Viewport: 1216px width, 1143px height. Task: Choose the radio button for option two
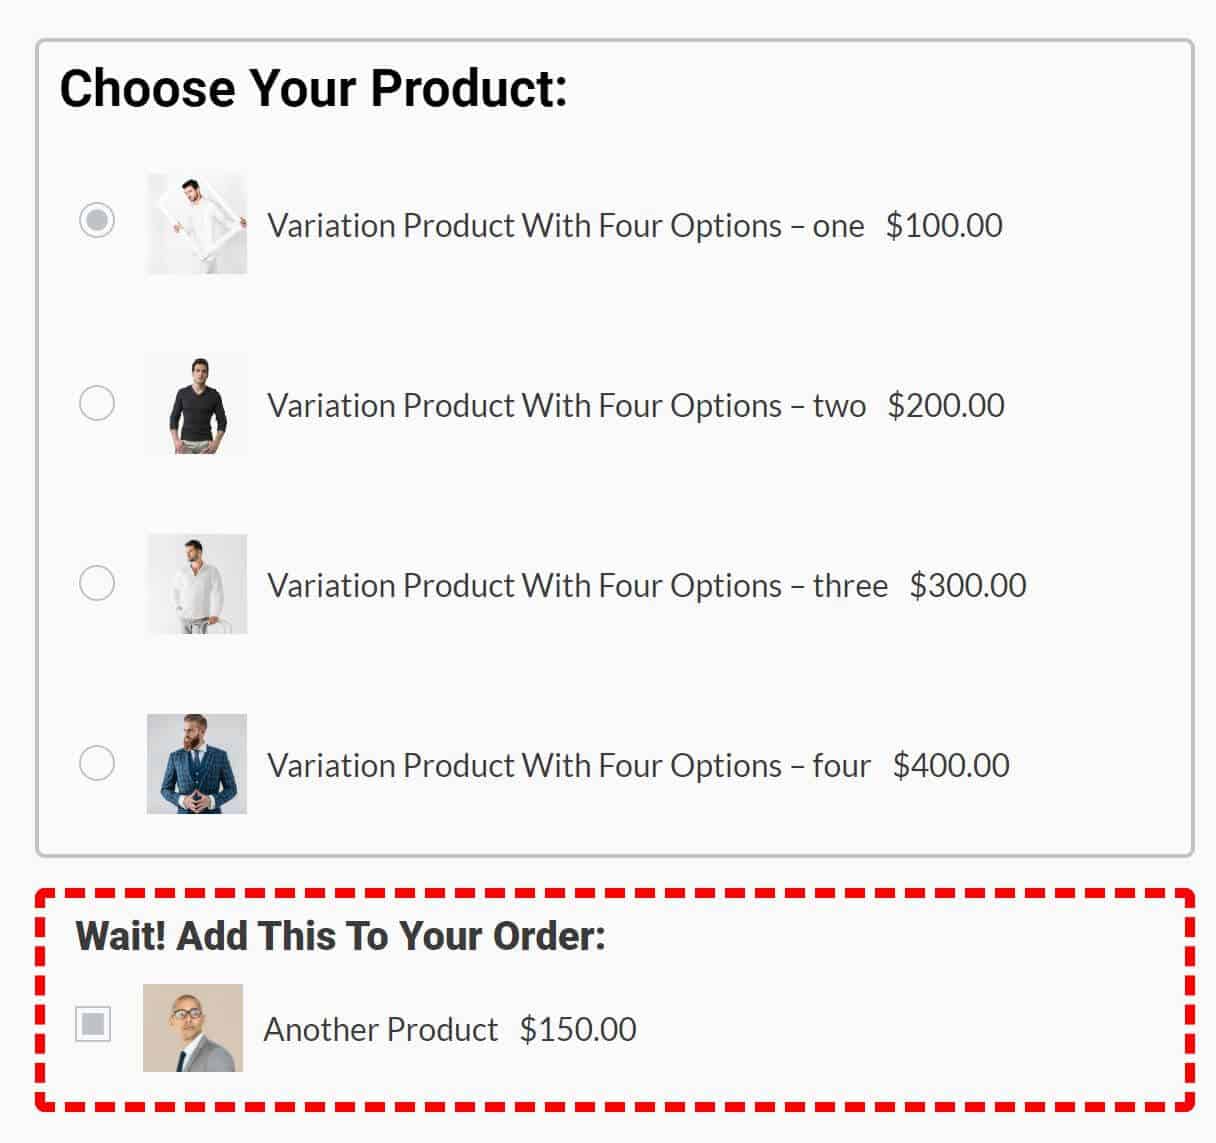pyautogui.click(x=97, y=403)
